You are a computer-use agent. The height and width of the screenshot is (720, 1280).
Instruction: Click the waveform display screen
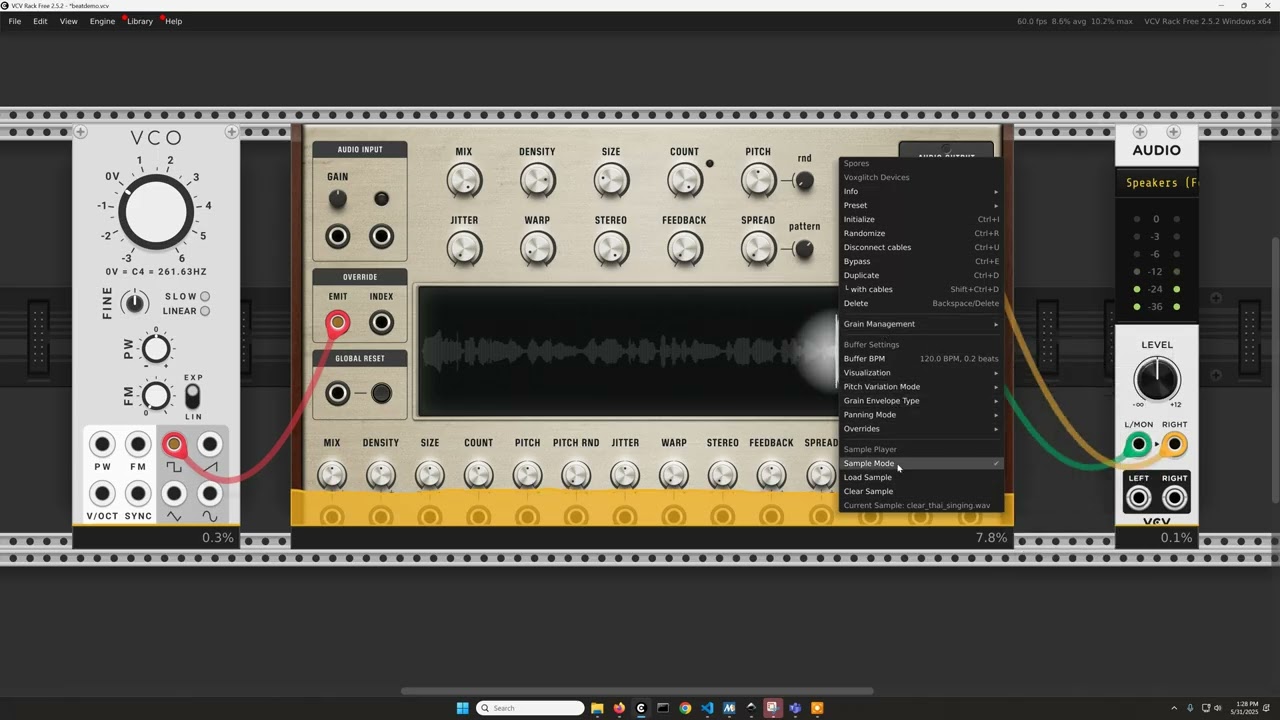tap(627, 351)
